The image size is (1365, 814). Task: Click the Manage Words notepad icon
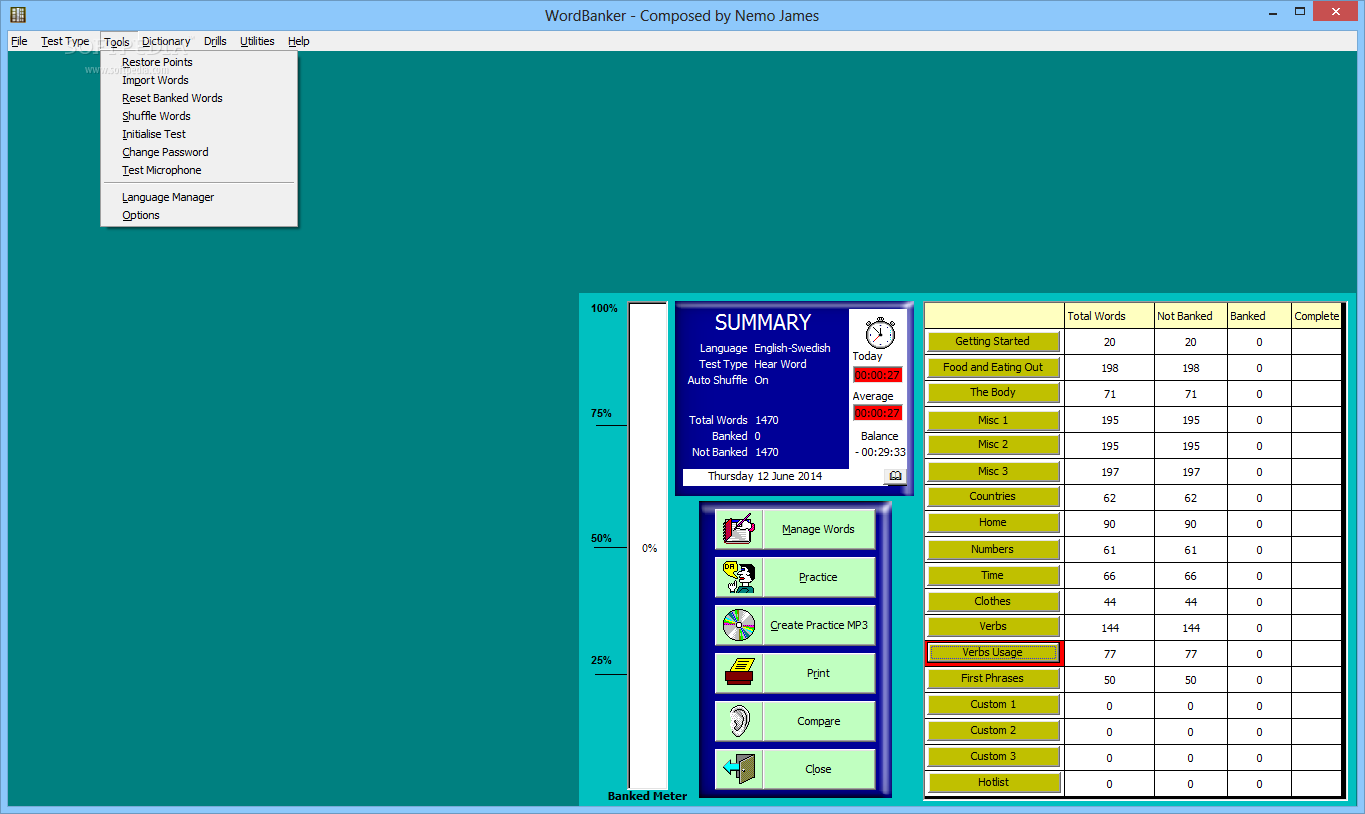(739, 529)
